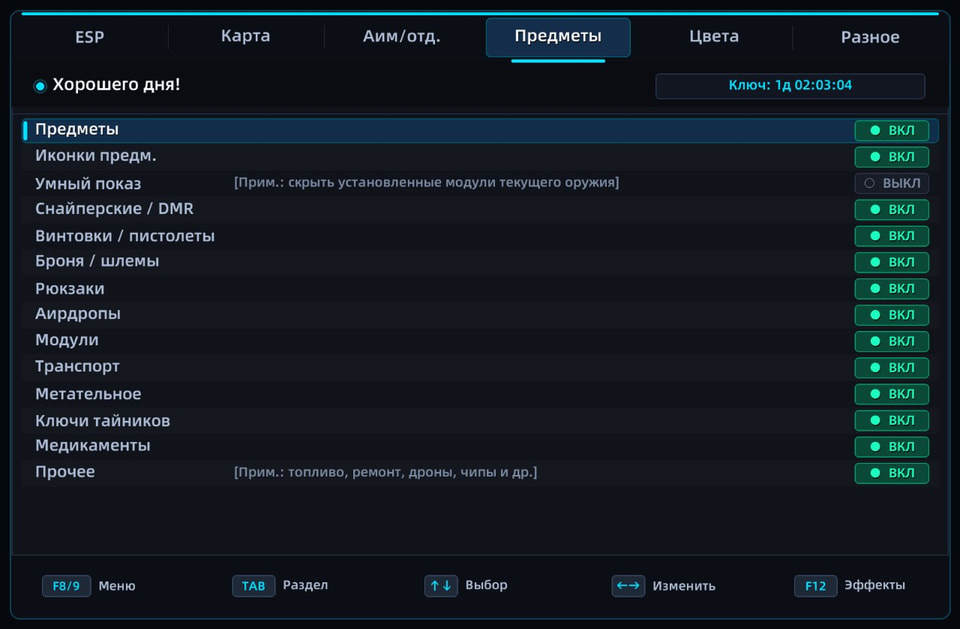Open the ESP tab

89,37
